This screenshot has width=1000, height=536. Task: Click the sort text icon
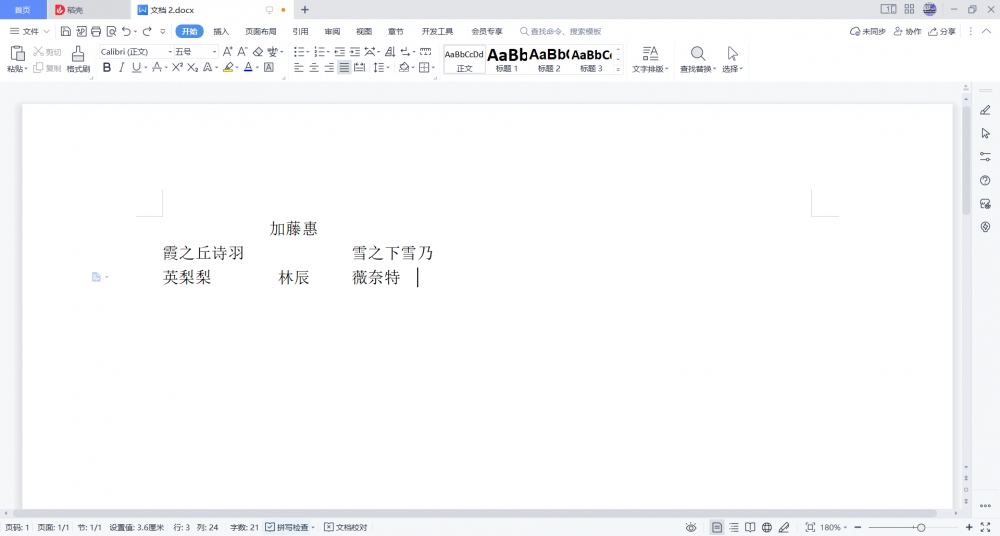coord(390,52)
